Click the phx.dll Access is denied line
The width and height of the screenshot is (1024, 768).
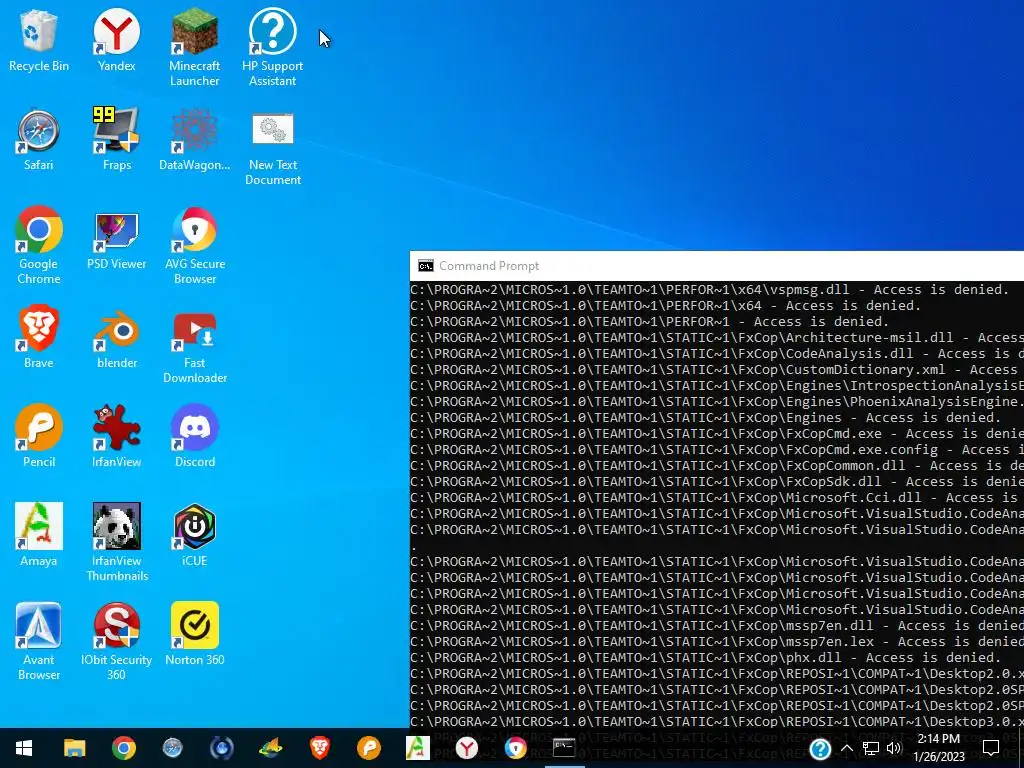pyautogui.click(x=705, y=657)
